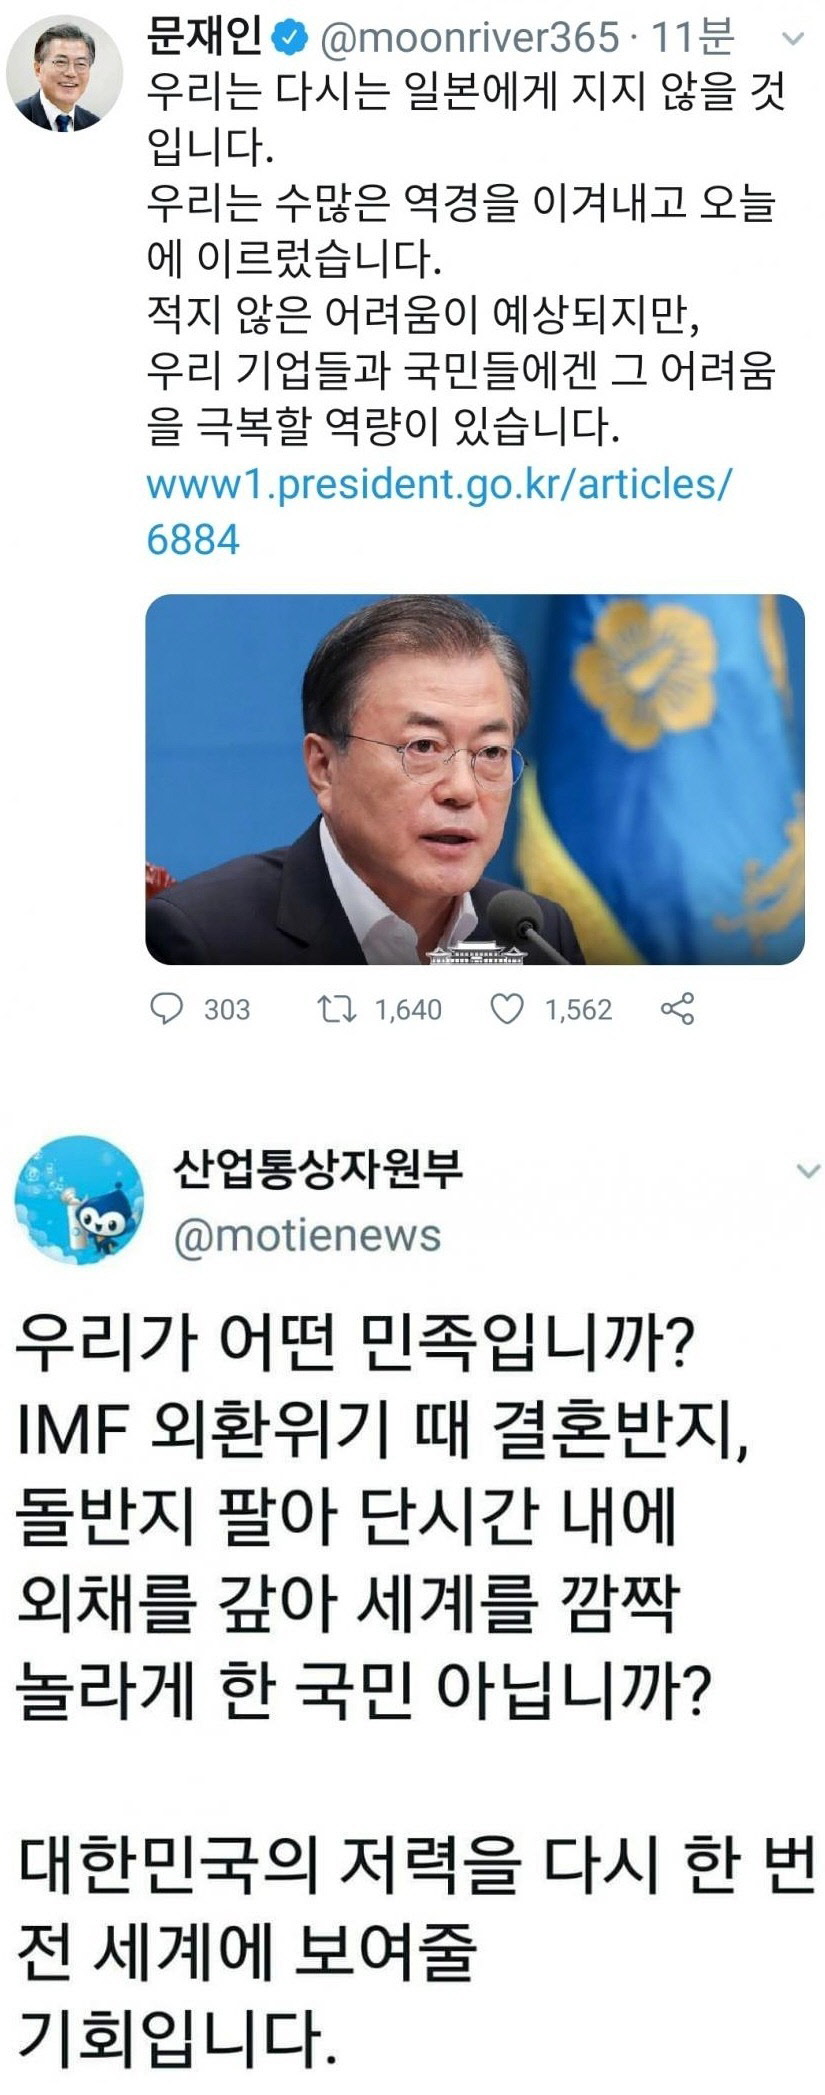Click the 1,562 likes count
825x2095 pixels.
click(578, 1009)
